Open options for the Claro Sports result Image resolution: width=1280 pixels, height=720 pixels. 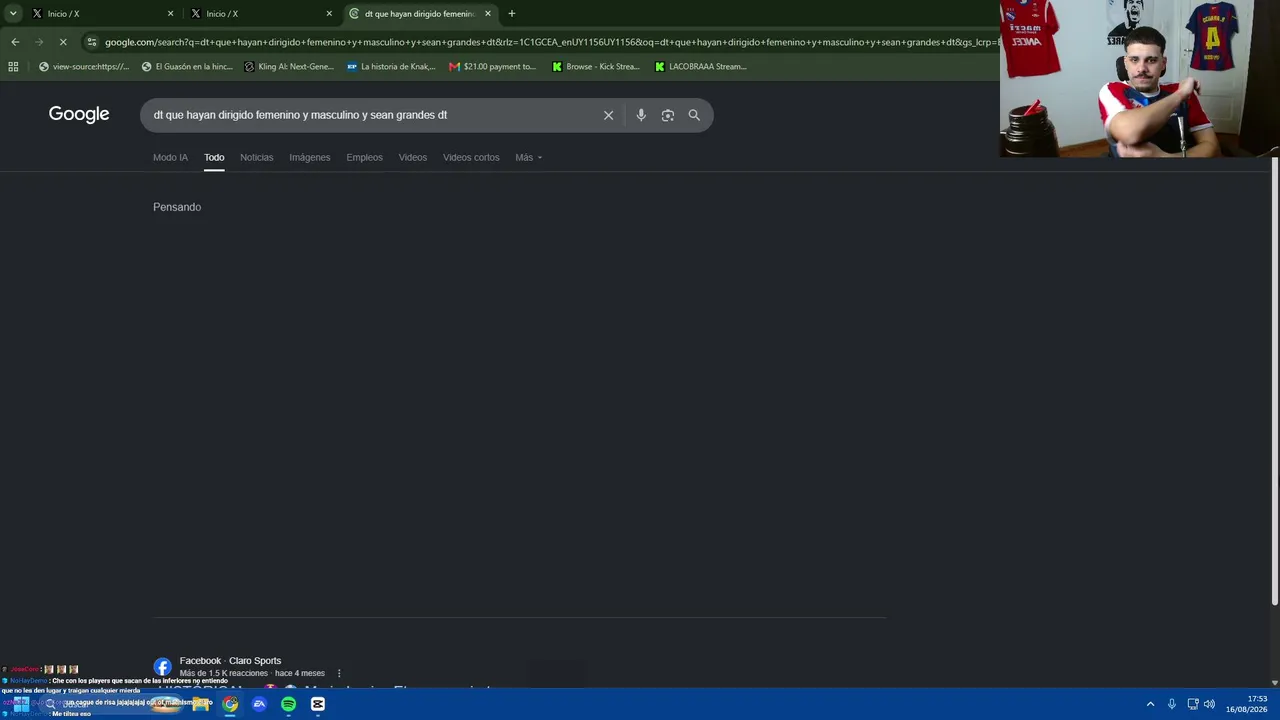(x=339, y=674)
